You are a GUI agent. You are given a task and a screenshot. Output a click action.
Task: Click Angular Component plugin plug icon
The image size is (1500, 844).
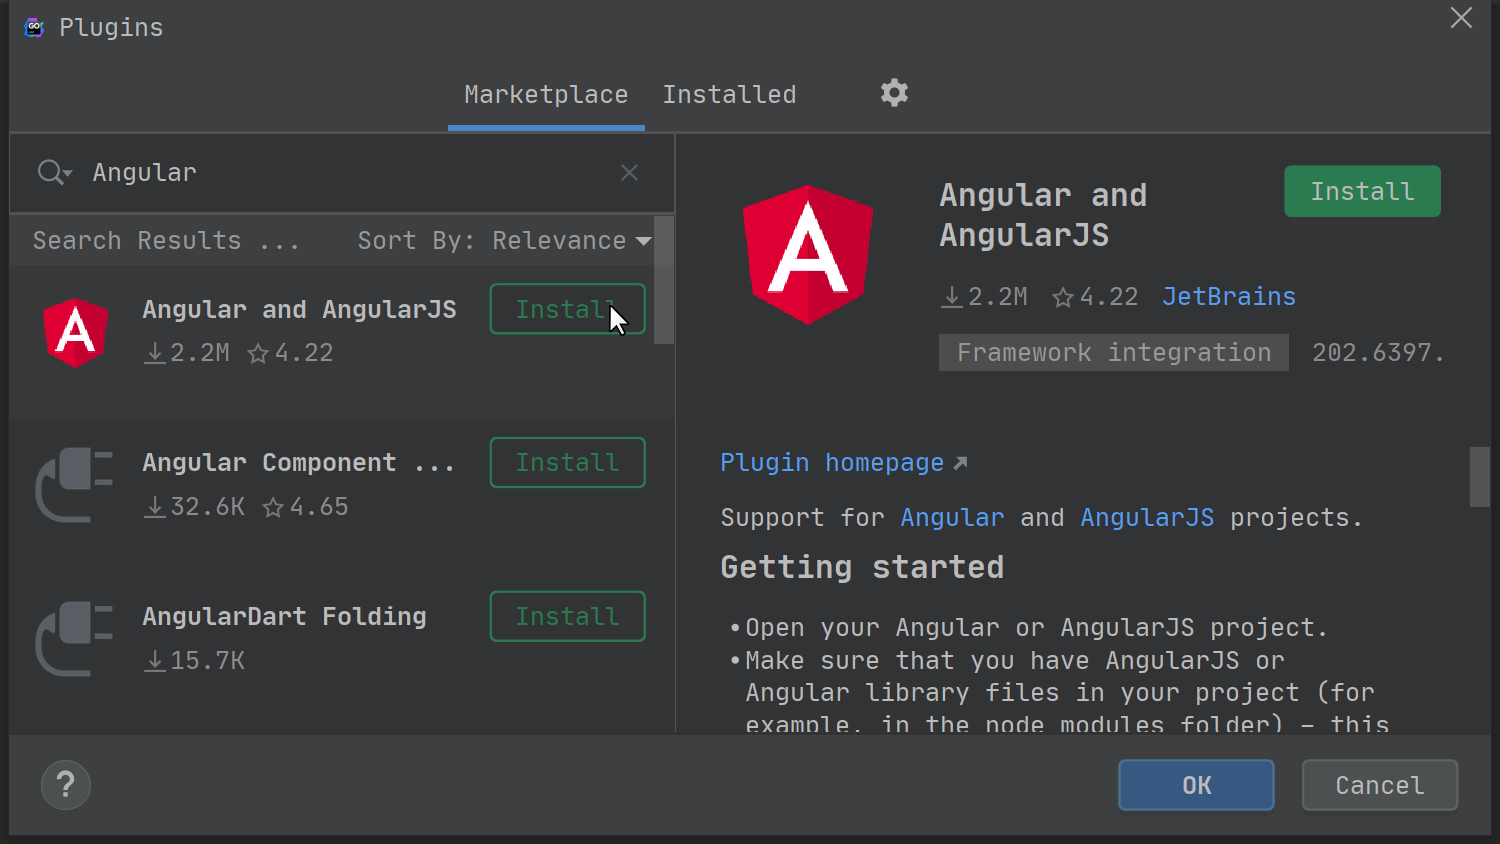click(x=75, y=485)
